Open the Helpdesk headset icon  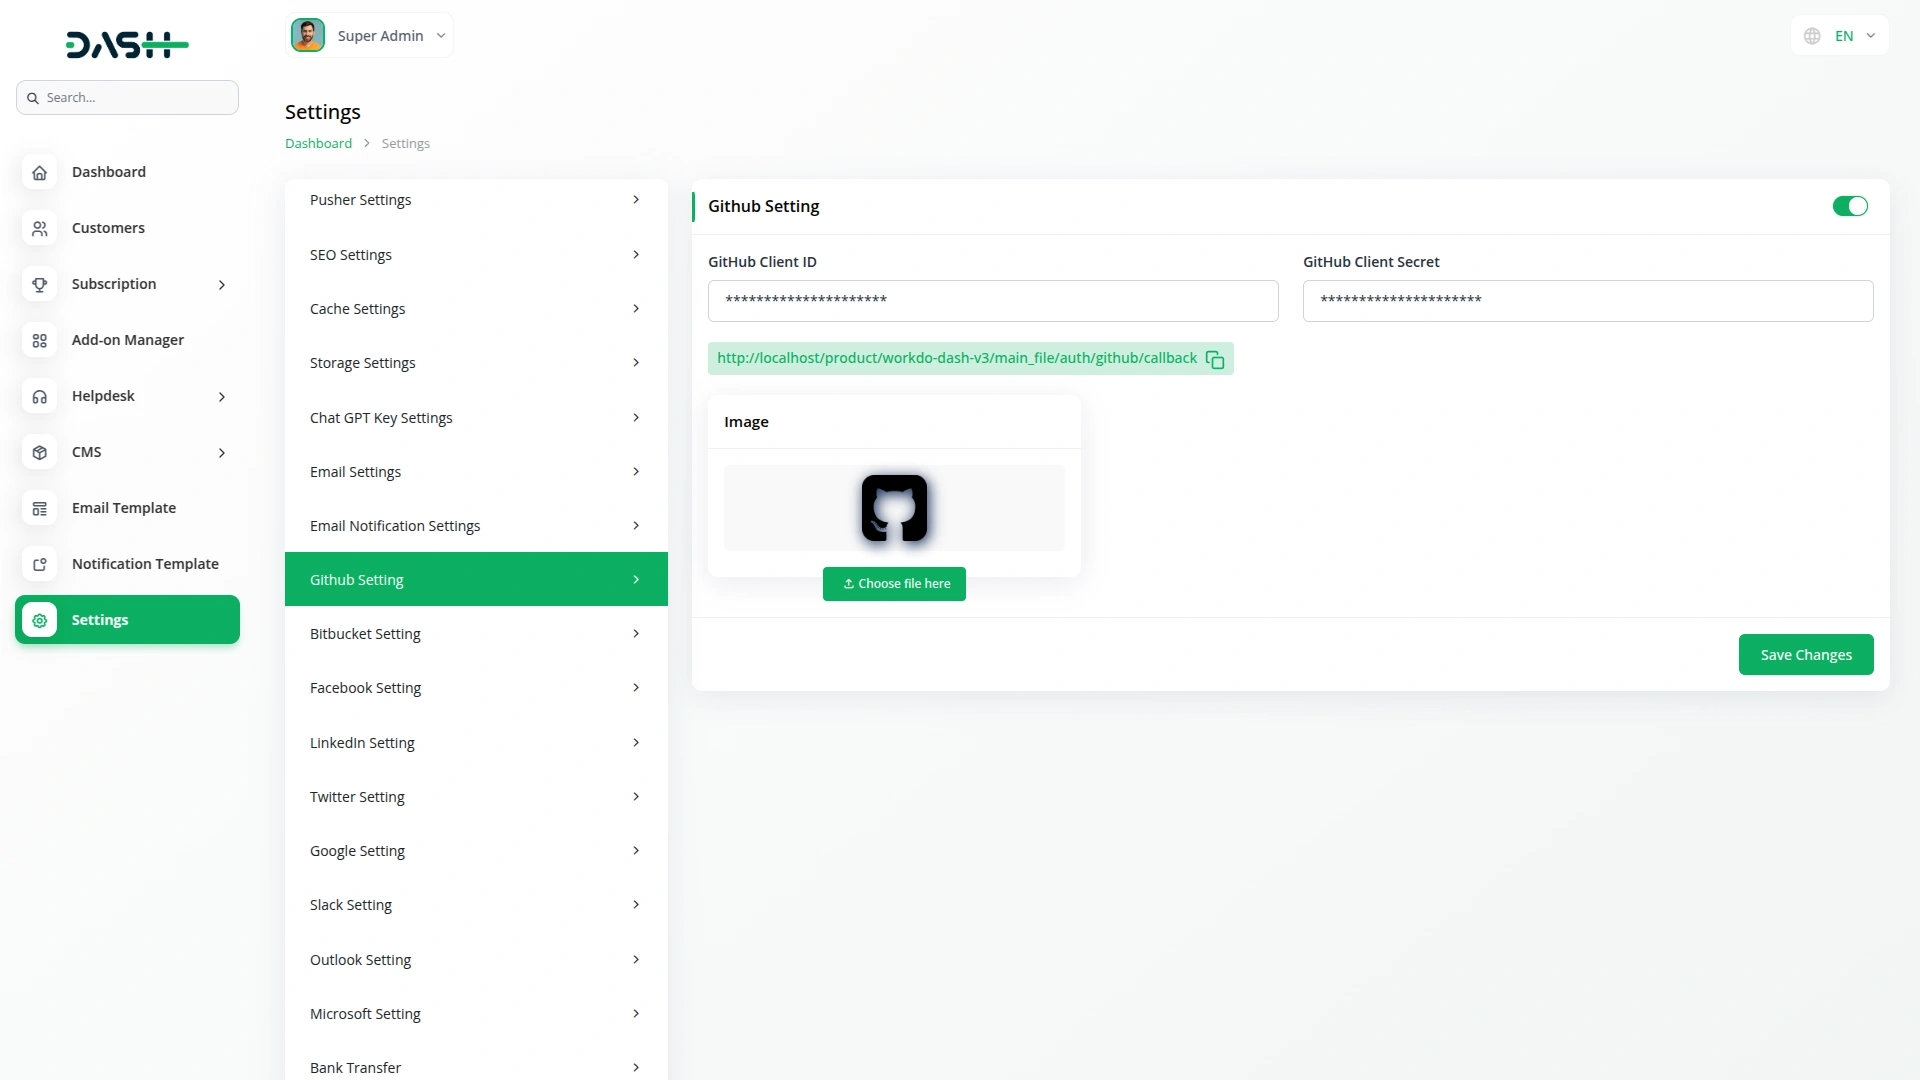point(39,396)
